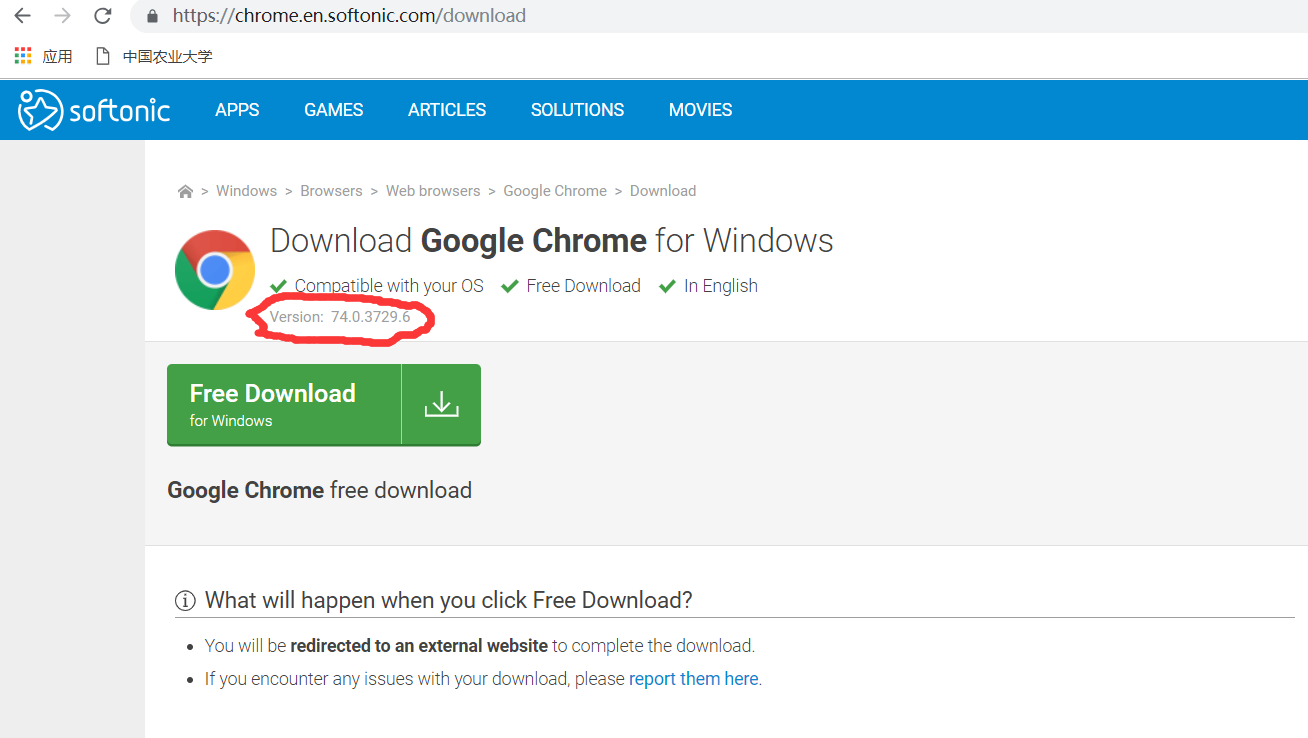Click the browser forward arrow
This screenshot has height=738, width=1308.
(62, 16)
